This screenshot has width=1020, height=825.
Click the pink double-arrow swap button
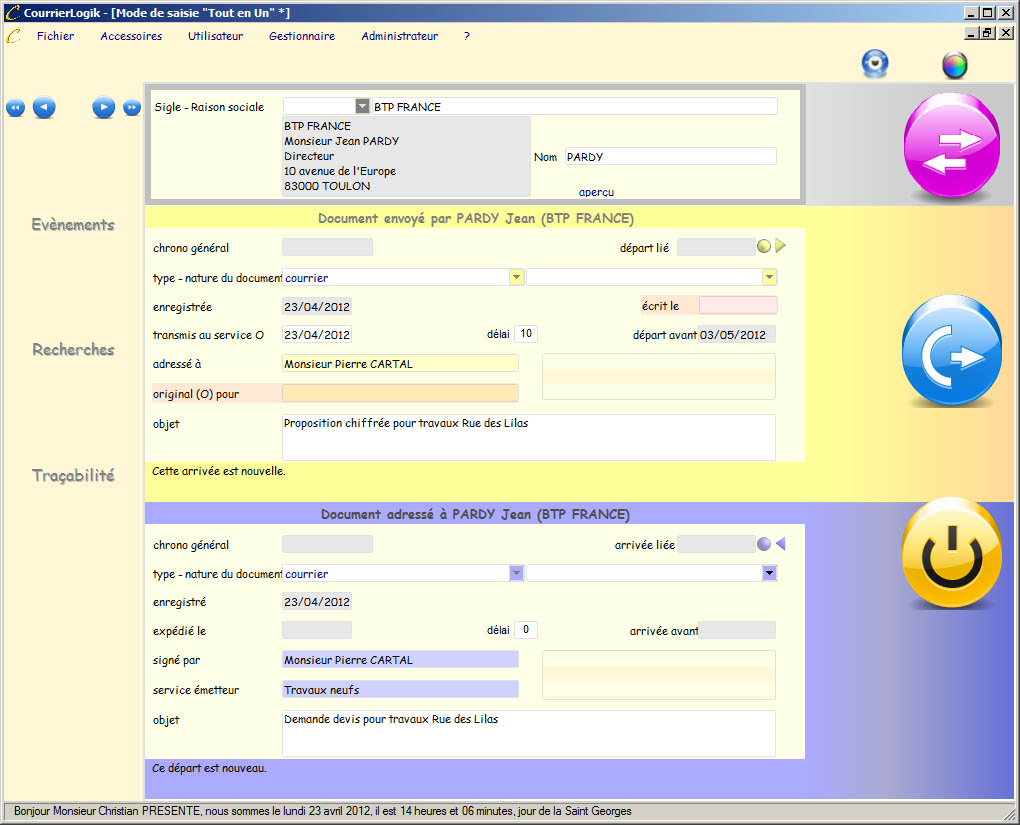click(x=950, y=148)
